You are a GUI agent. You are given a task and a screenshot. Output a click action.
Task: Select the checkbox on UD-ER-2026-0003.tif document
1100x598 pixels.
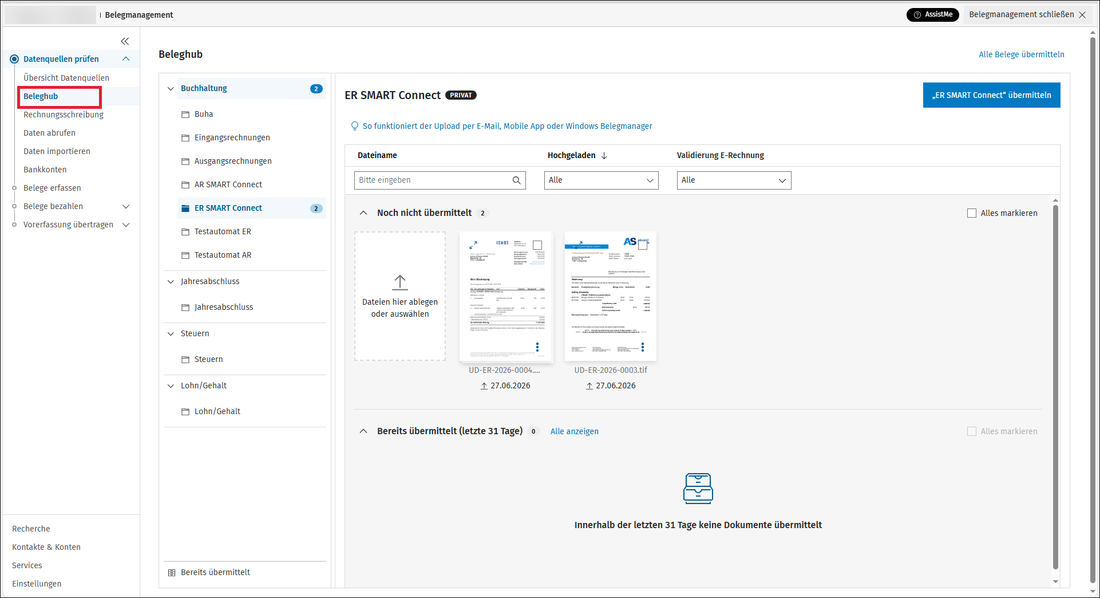click(643, 246)
